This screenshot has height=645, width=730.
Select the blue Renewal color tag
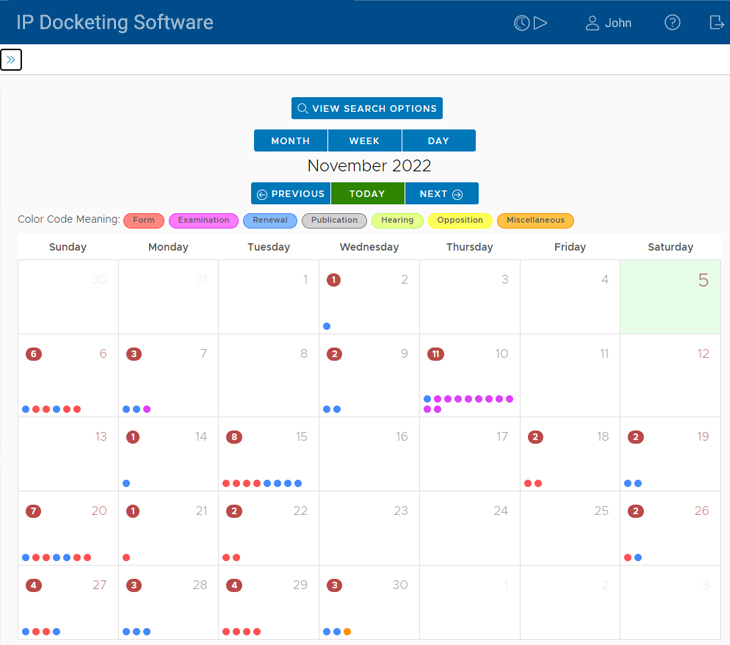coord(269,220)
